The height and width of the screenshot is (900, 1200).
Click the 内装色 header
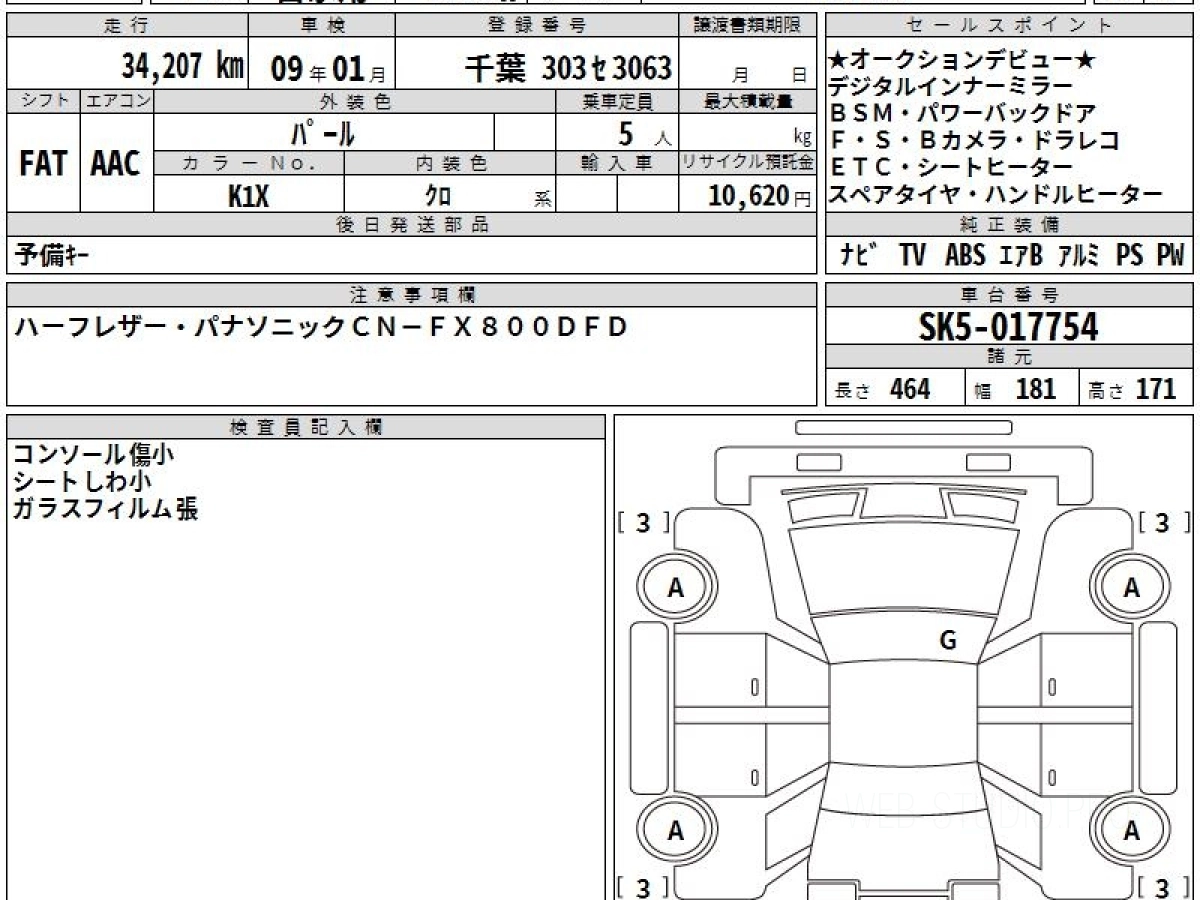tap(450, 163)
